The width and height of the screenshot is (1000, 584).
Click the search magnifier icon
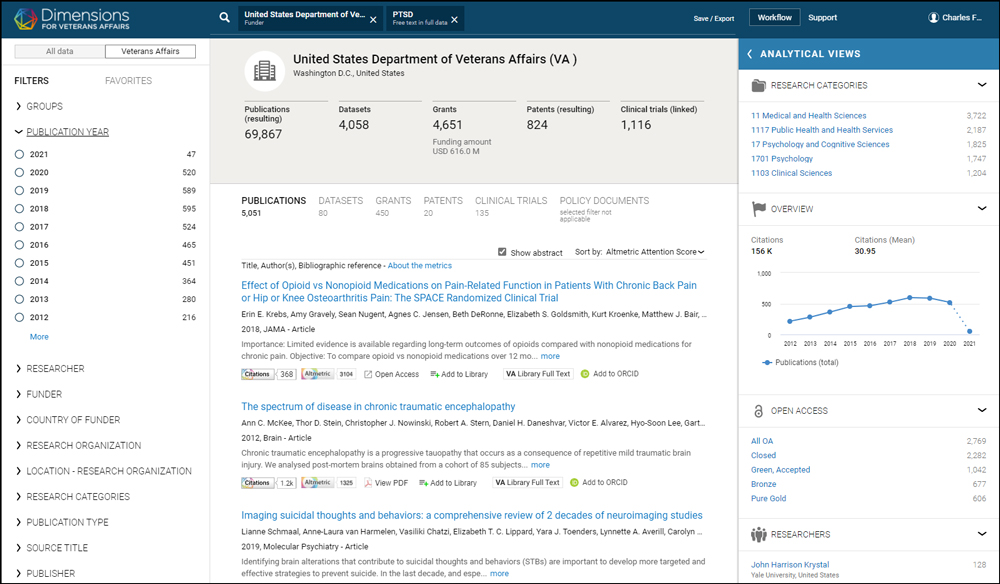(224, 18)
